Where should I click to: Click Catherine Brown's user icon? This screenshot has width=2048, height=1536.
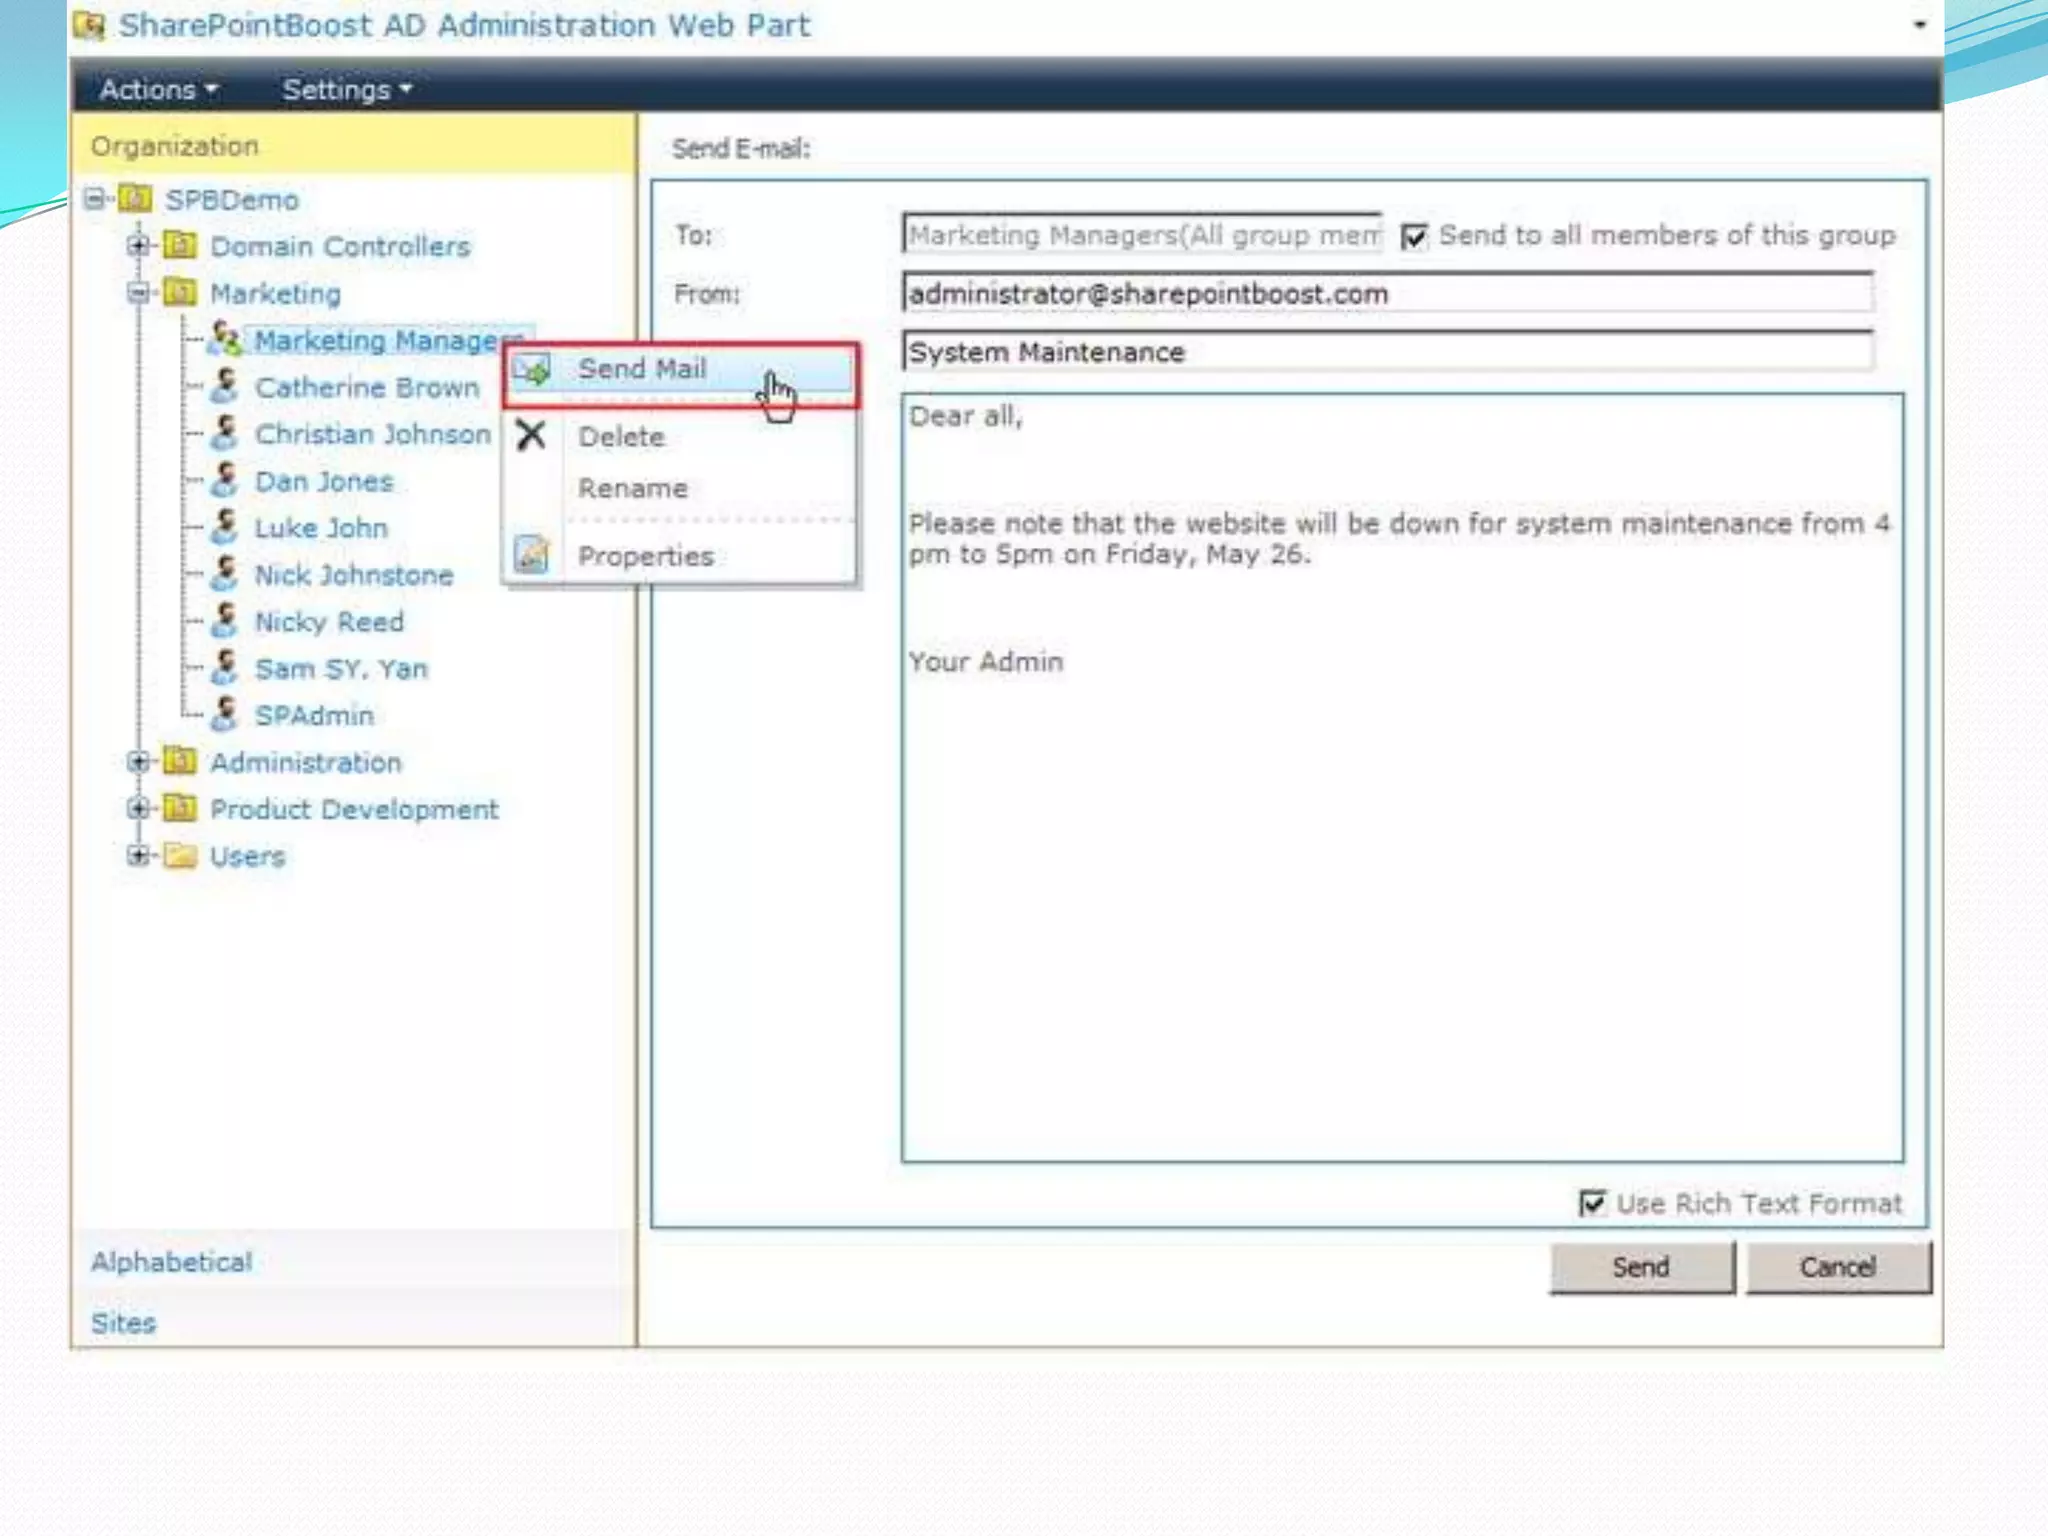click(x=226, y=387)
